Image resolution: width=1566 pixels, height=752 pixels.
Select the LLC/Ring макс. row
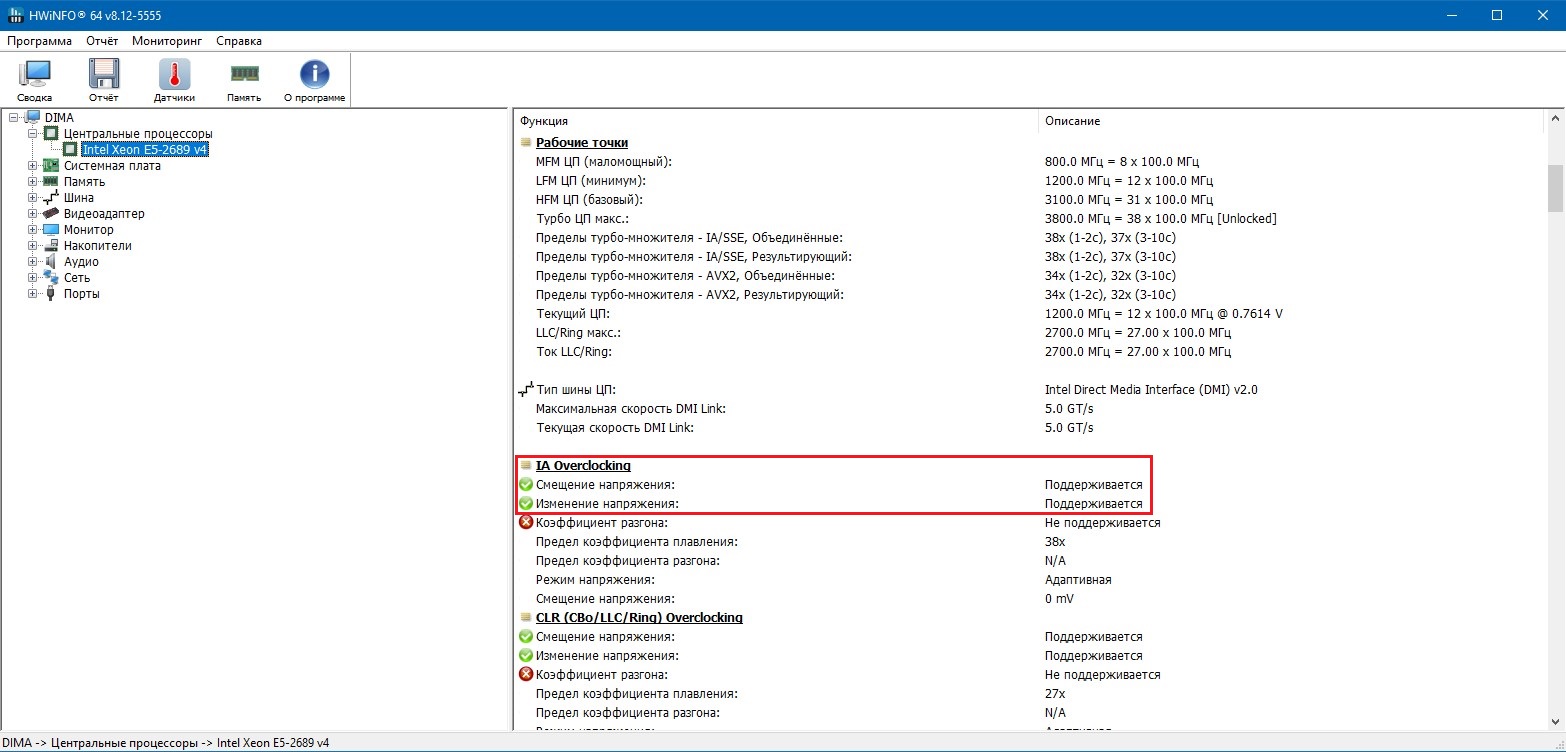tap(1030, 333)
